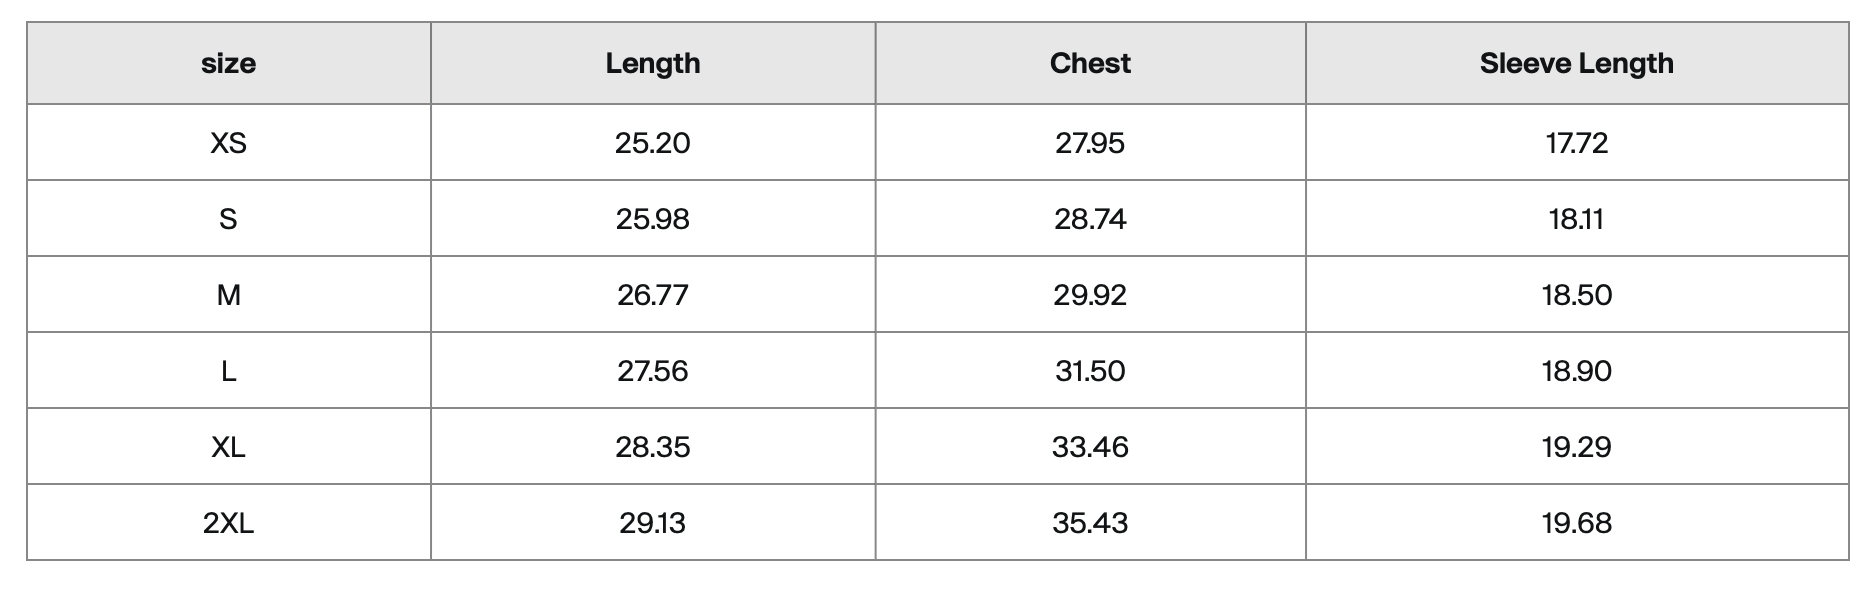The width and height of the screenshot is (1874, 592).
Task: Select the S size cell
Action: 229,218
